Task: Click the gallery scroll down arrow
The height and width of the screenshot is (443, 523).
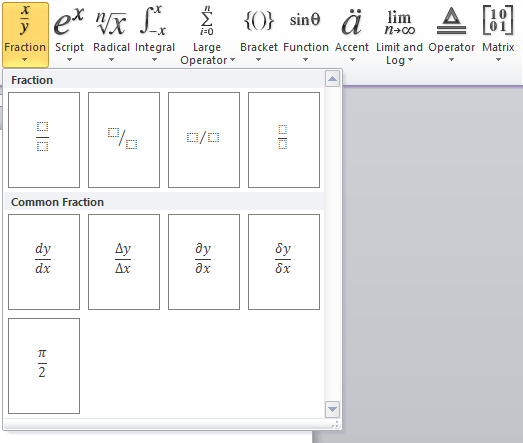Action: 332,409
